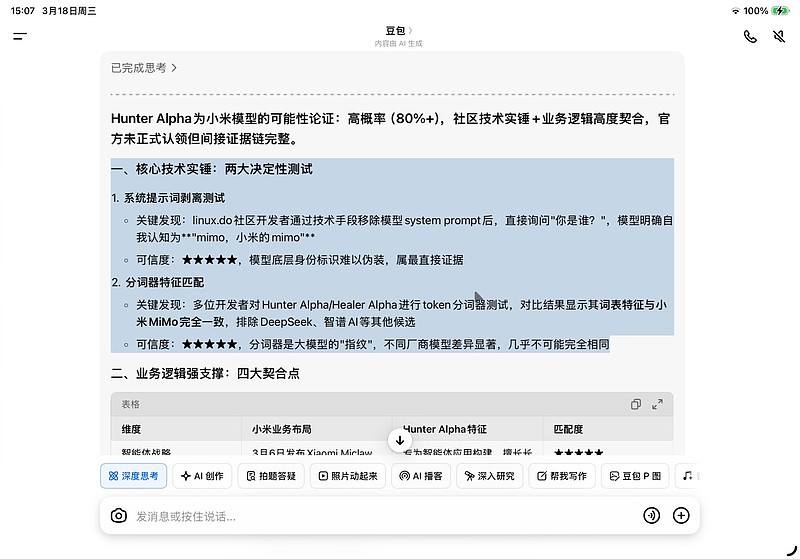
Task: Click the bold Hunter Alpha summary paragraph
Action: coord(391,129)
